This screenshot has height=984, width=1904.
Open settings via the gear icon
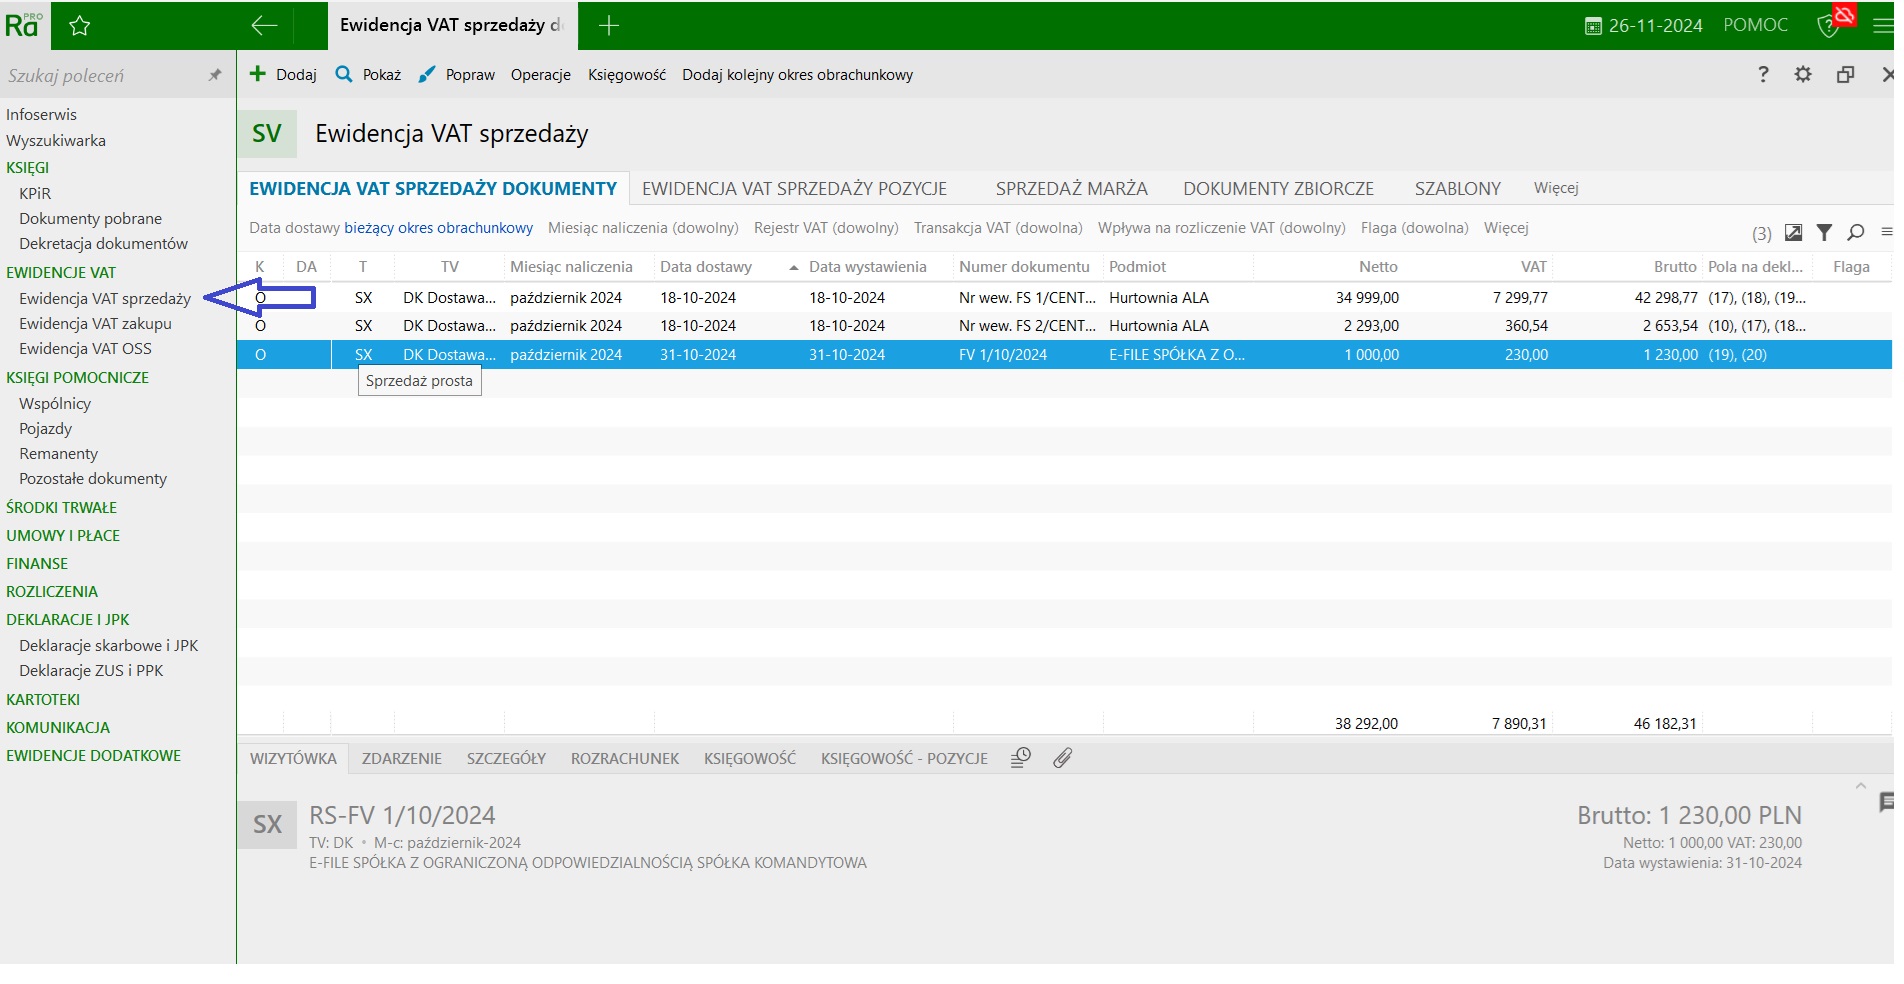pyautogui.click(x=1803, y=74)
